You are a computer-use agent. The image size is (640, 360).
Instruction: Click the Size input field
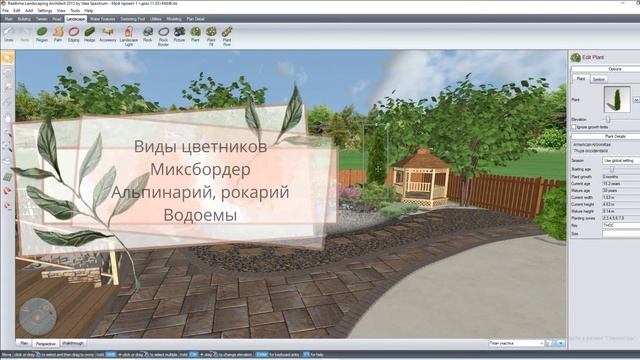(621, 233)
